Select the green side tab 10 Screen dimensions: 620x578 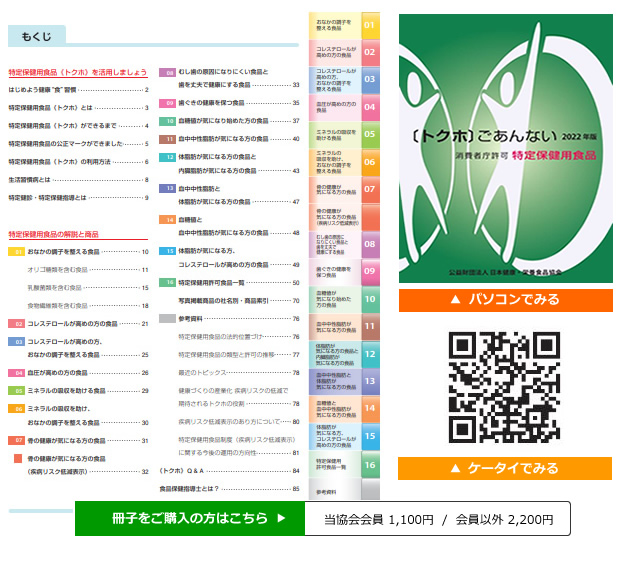344,300
